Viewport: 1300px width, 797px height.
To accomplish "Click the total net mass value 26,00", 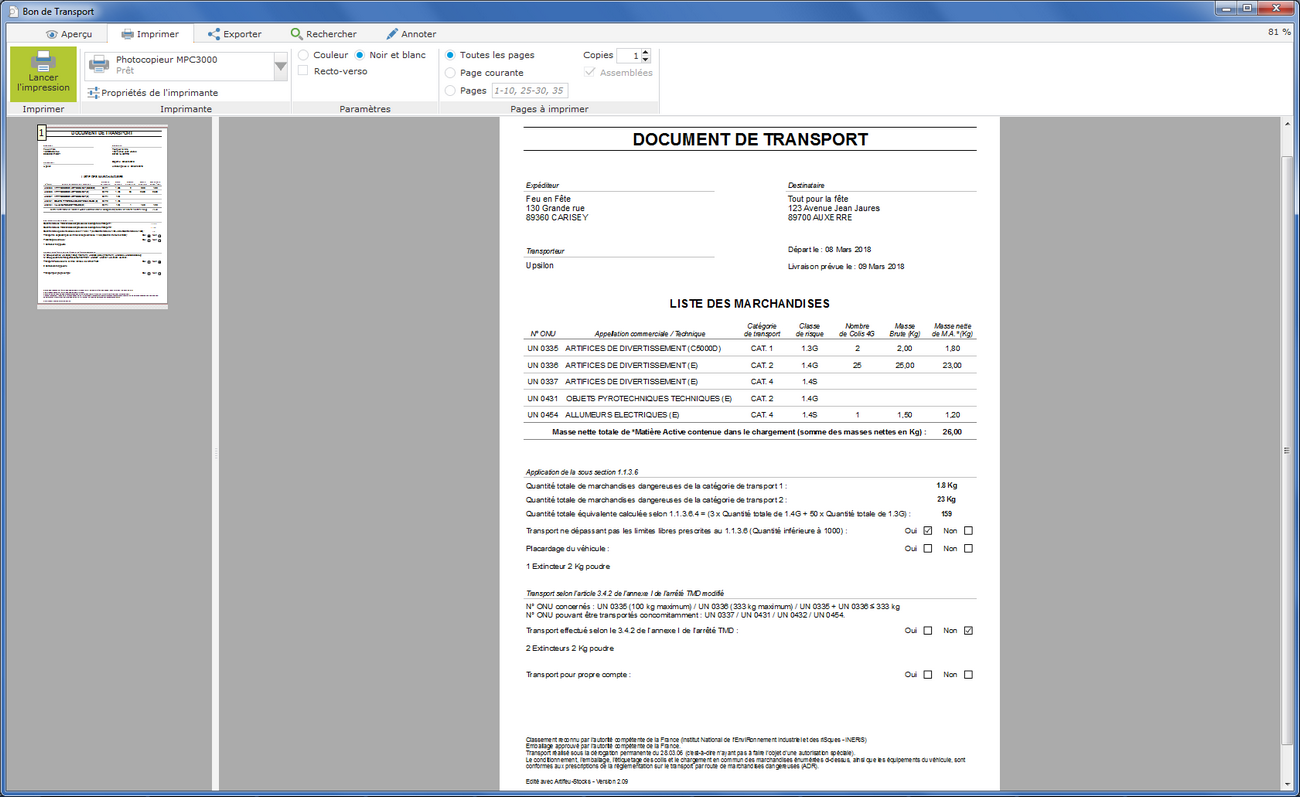I will point(952,432).
